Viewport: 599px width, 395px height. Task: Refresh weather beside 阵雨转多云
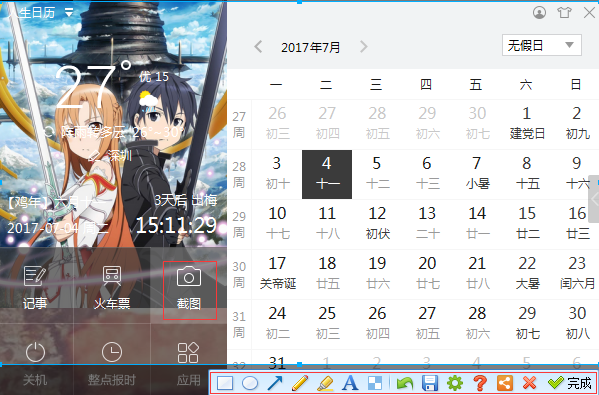tap(49, 132)
